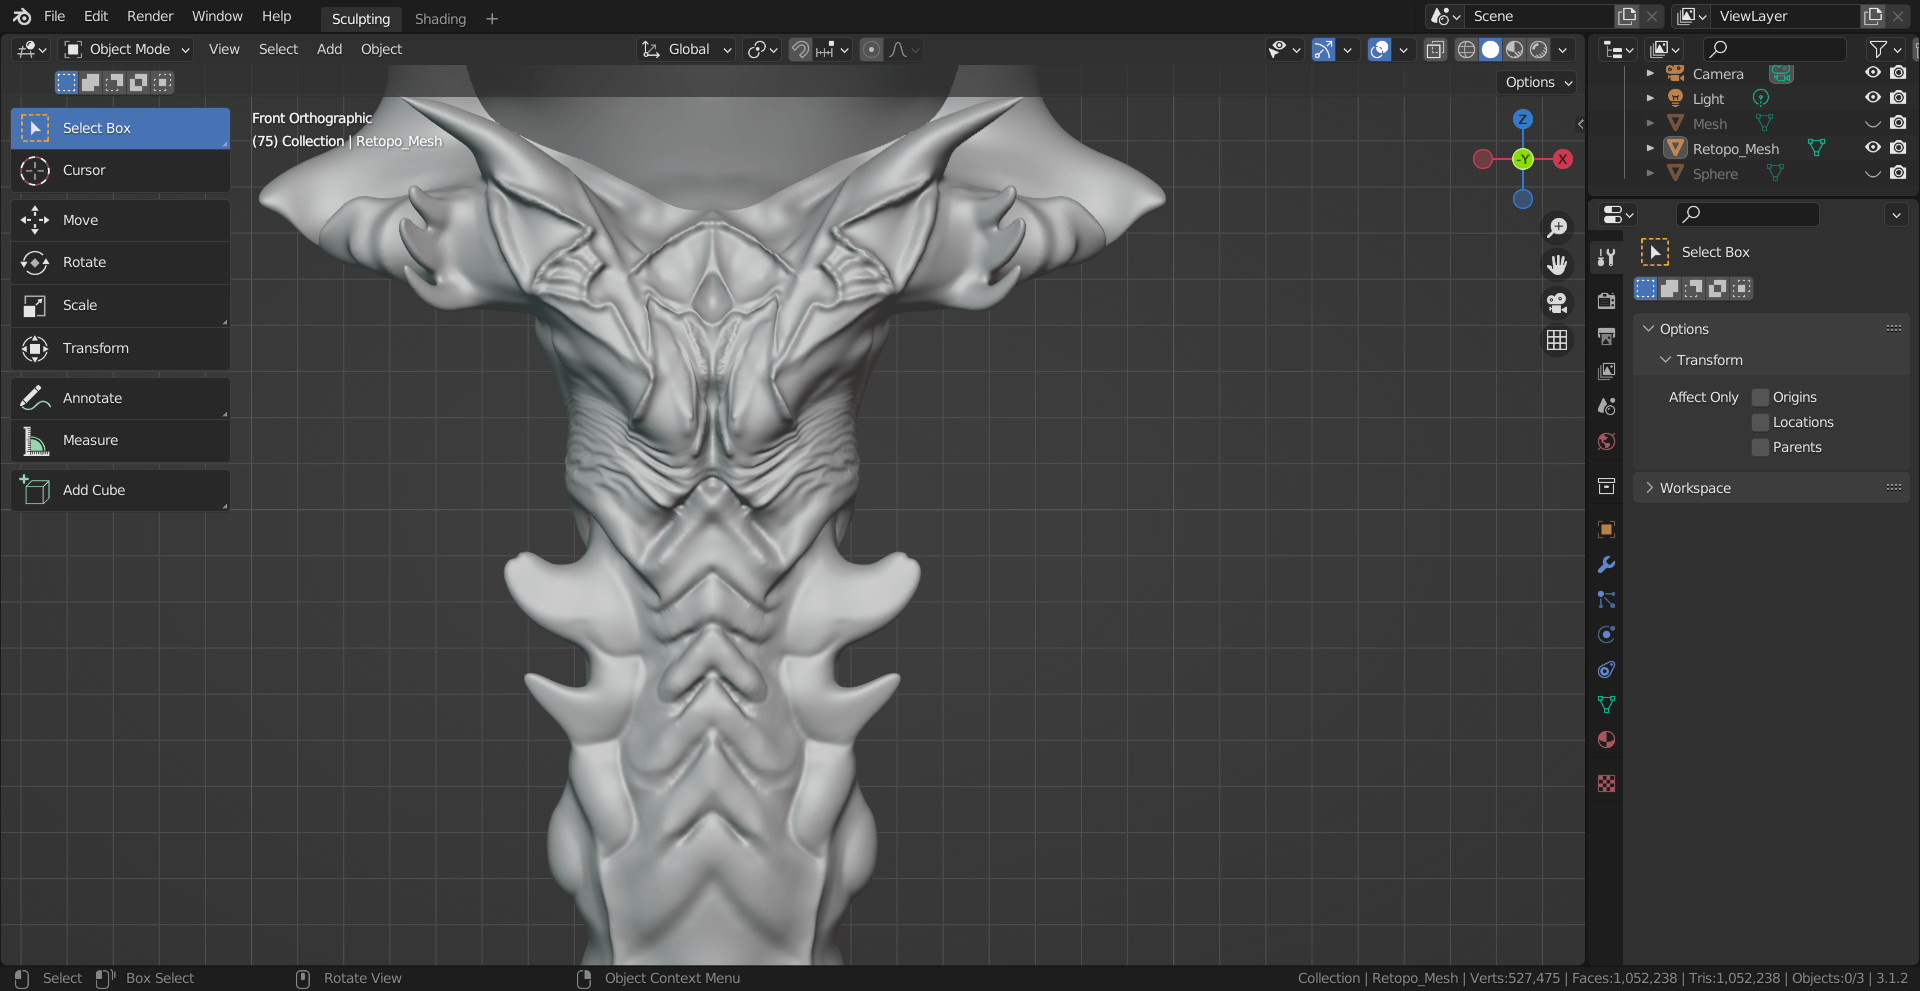The height and width of the screenshot is (991, 1920).
Task: Activate the Annotate tool
Action: click(92, 398)
